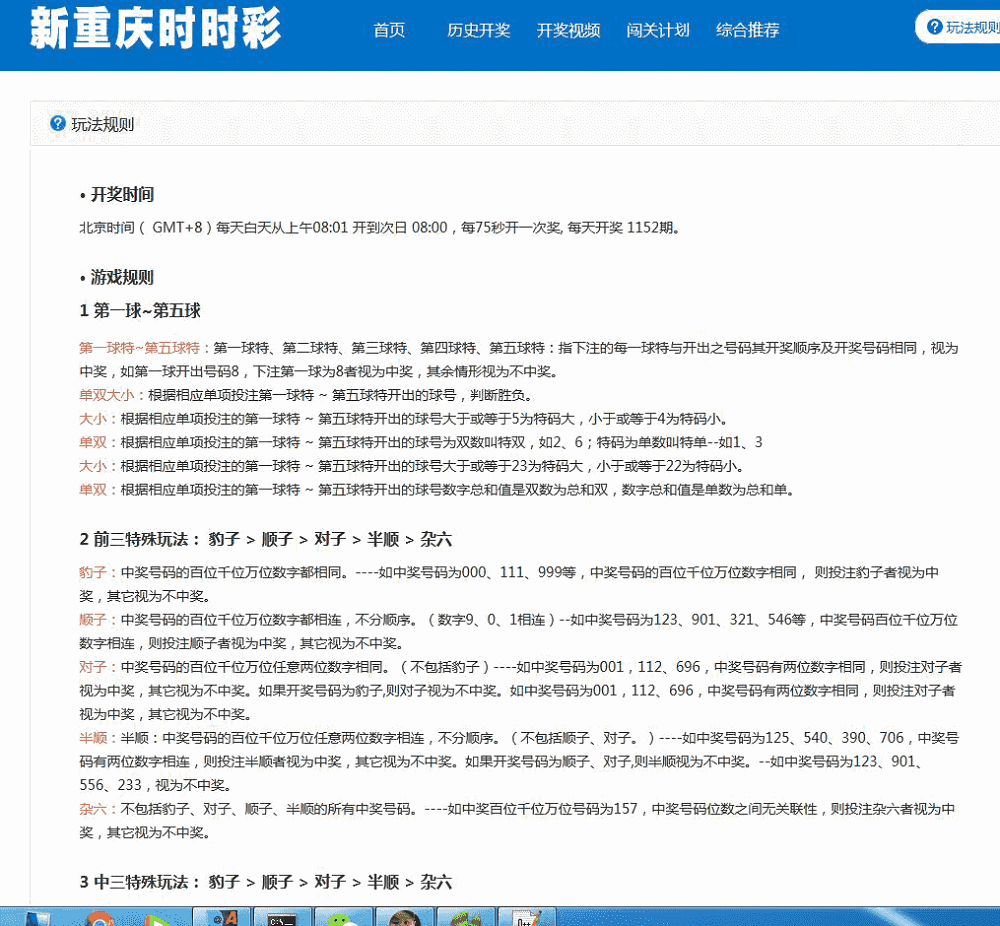Click the 半顺 rule label
Image resolution: width=1000 pixels, height=926 pixels.
pyautogui.click(x=91, y=738)
